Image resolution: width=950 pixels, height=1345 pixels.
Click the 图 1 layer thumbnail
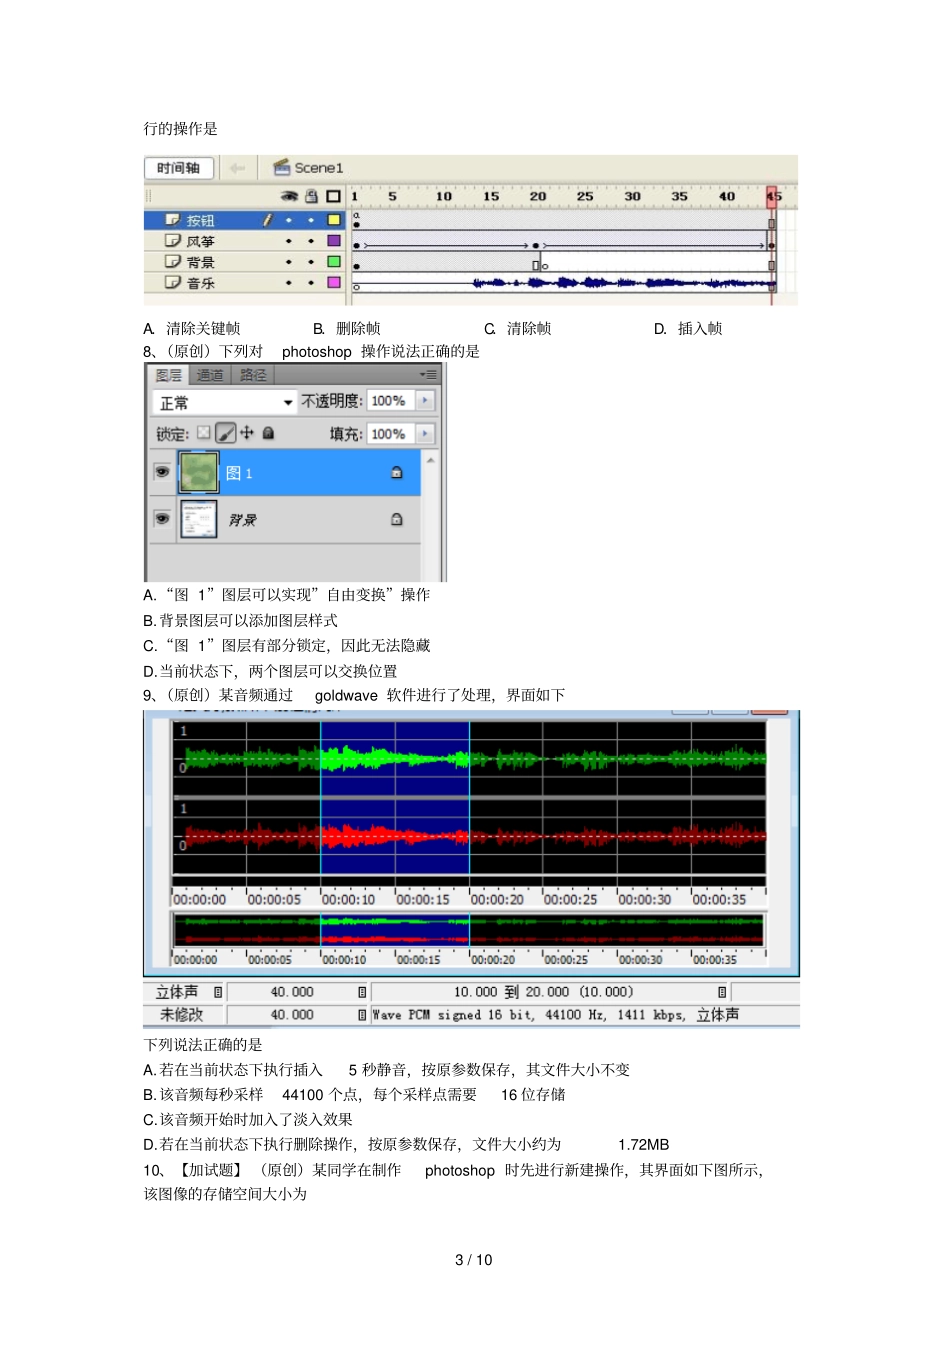point(198,472)
